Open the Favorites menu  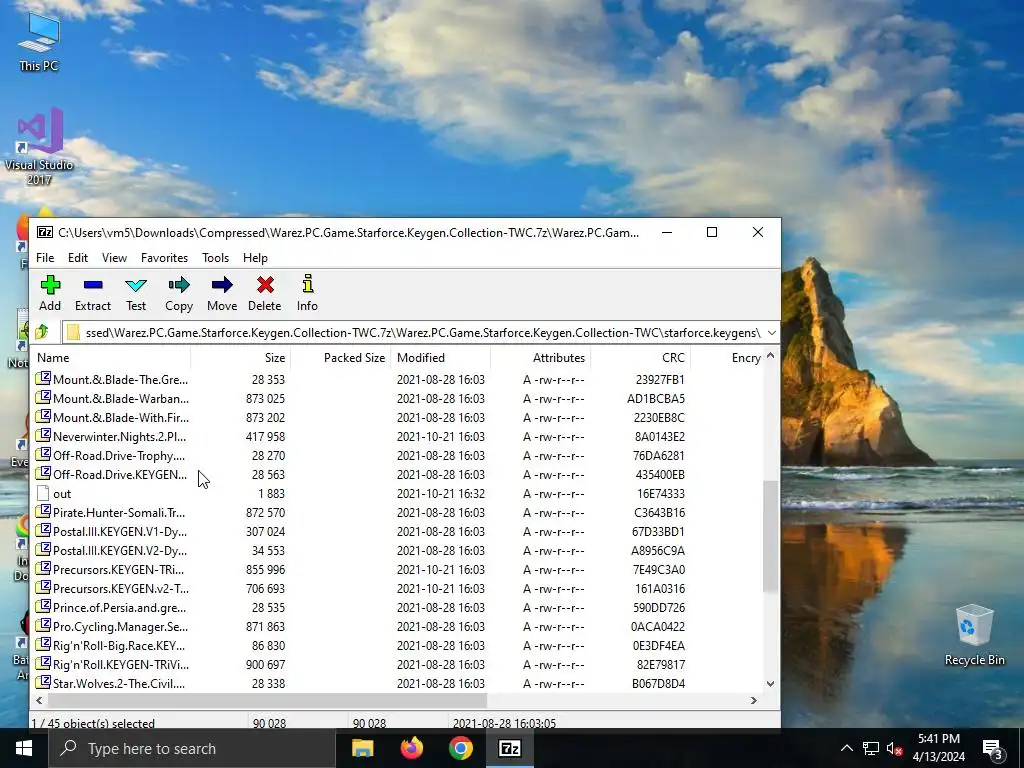pos(165,258)
